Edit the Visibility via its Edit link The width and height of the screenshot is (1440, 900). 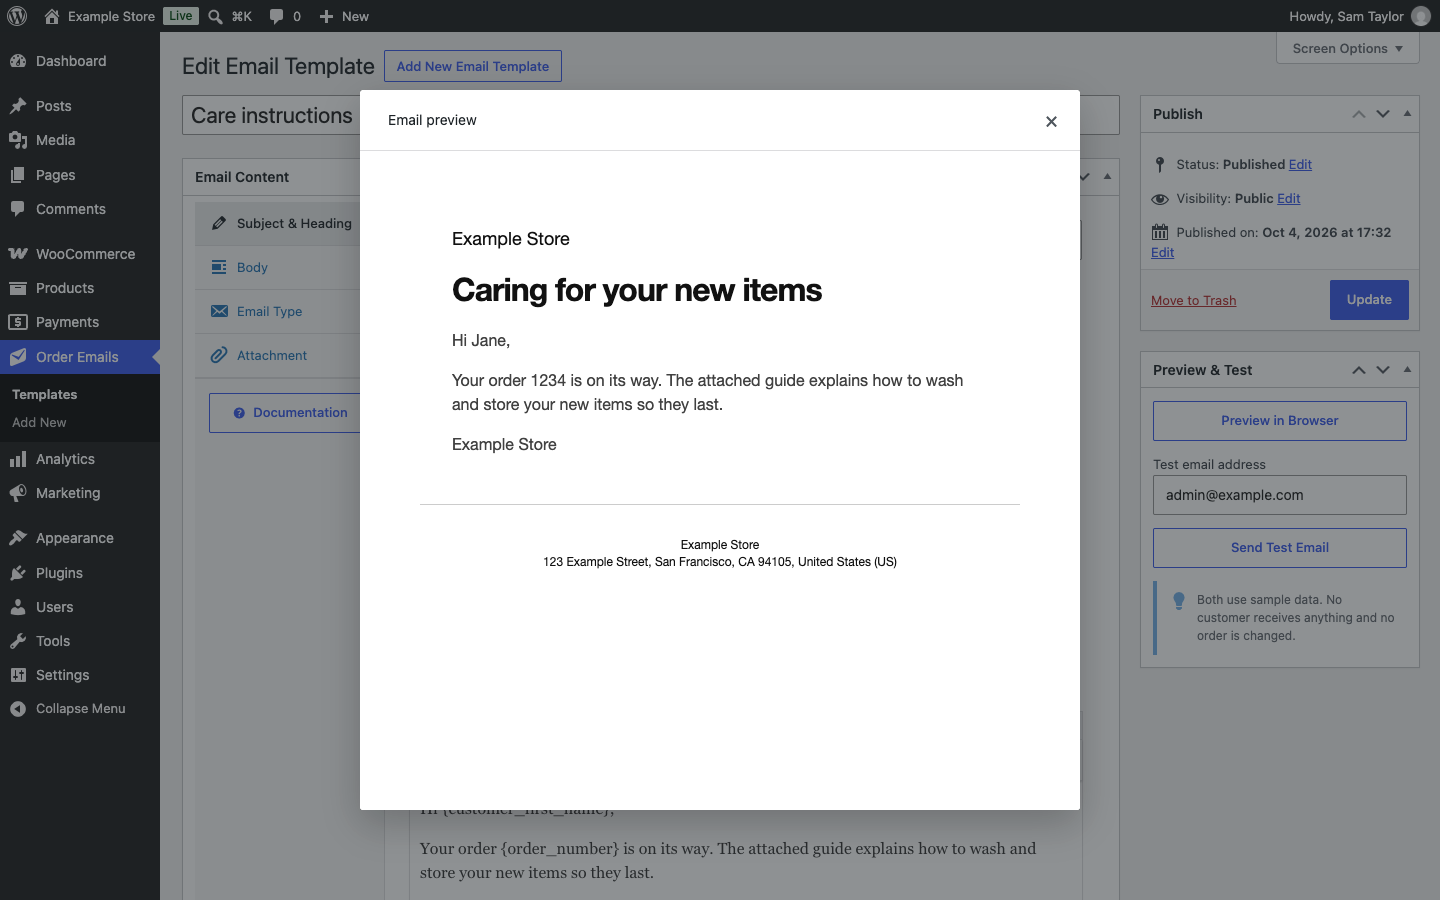(1289, 199)
